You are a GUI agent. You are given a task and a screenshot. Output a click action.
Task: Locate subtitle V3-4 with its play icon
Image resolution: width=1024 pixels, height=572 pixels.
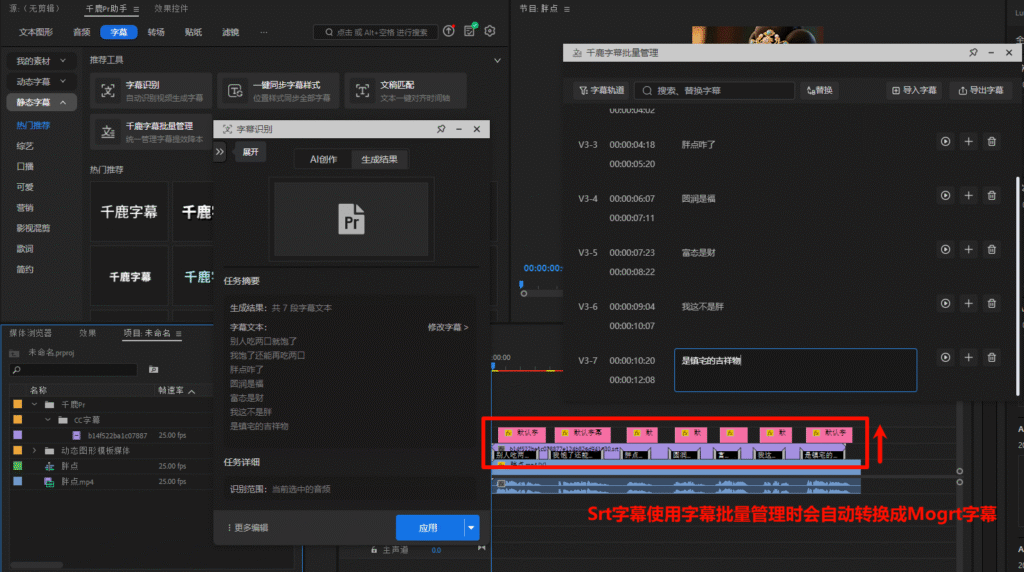(945, 195)
